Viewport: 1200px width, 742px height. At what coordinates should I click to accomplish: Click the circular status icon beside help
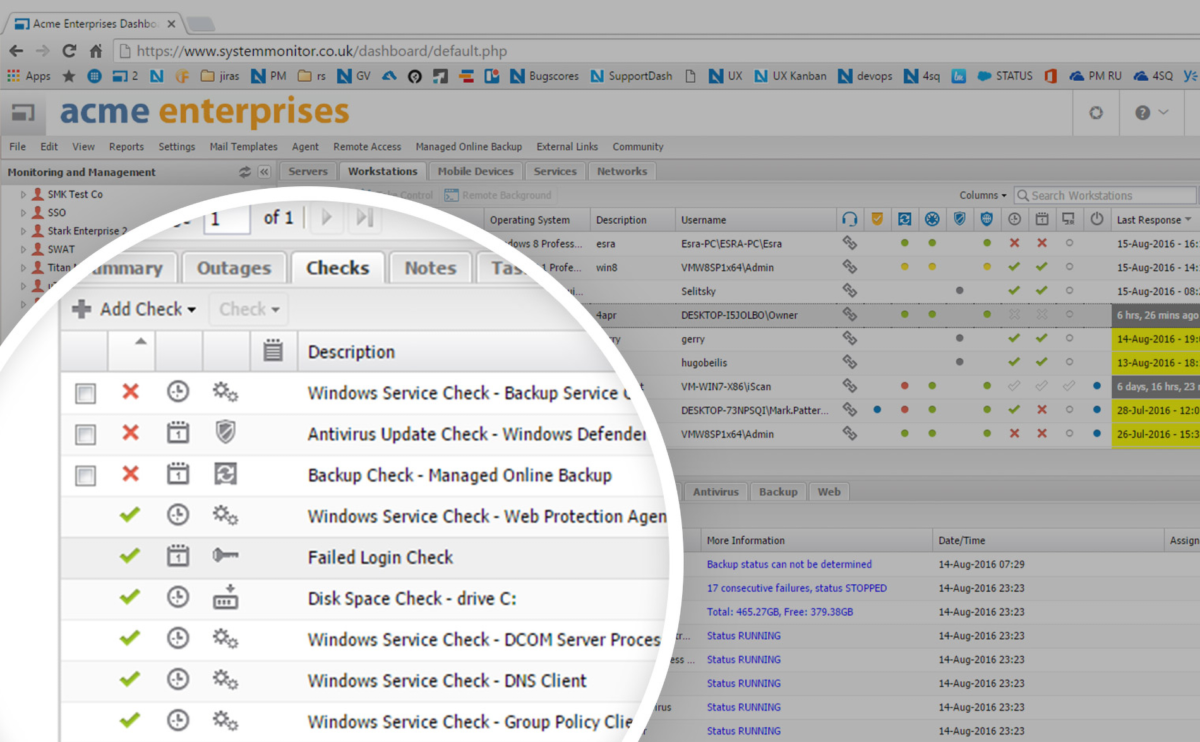(x=1096, y=113)
